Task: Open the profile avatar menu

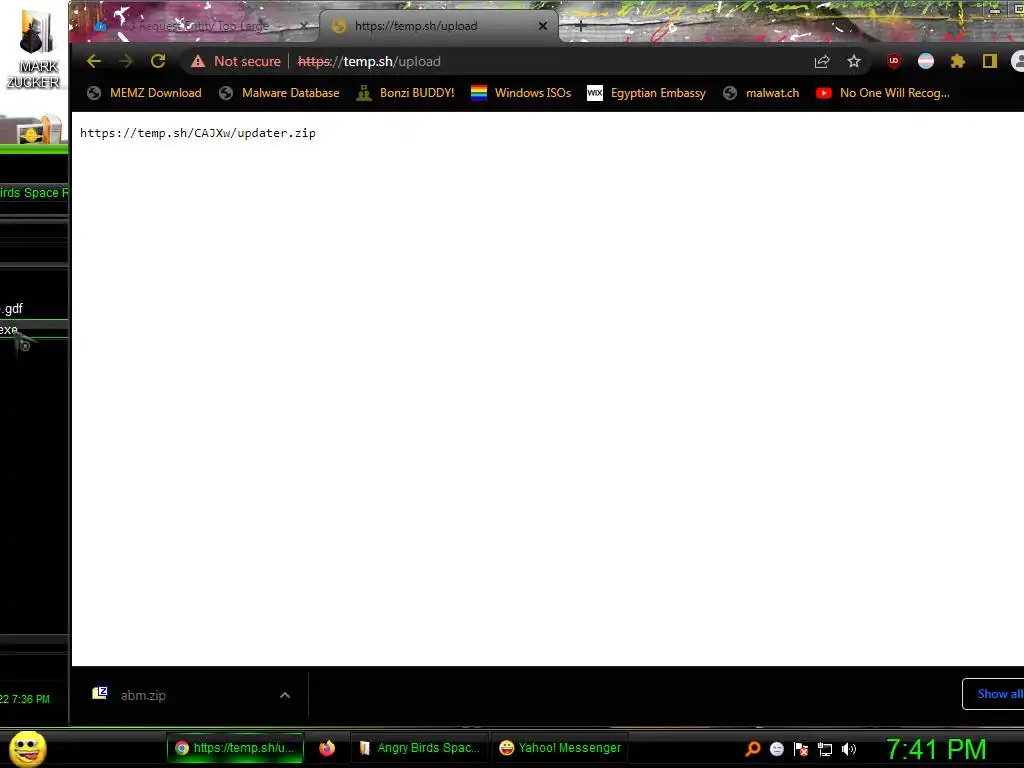Action: pyautogui.click(x=1018, y=61)
